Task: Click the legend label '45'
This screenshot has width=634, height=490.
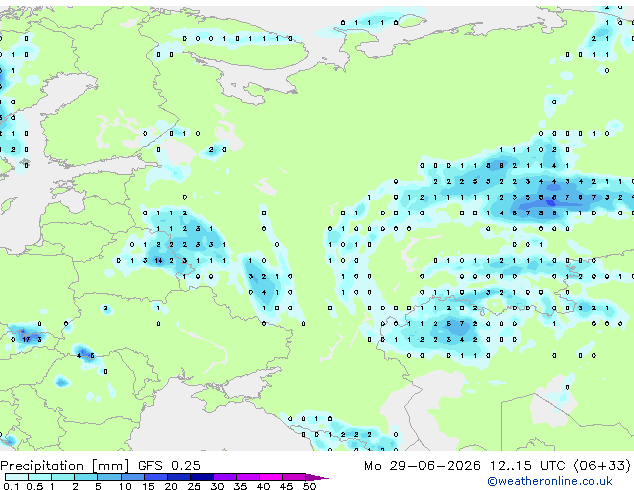Action: (x=286, y=486)
